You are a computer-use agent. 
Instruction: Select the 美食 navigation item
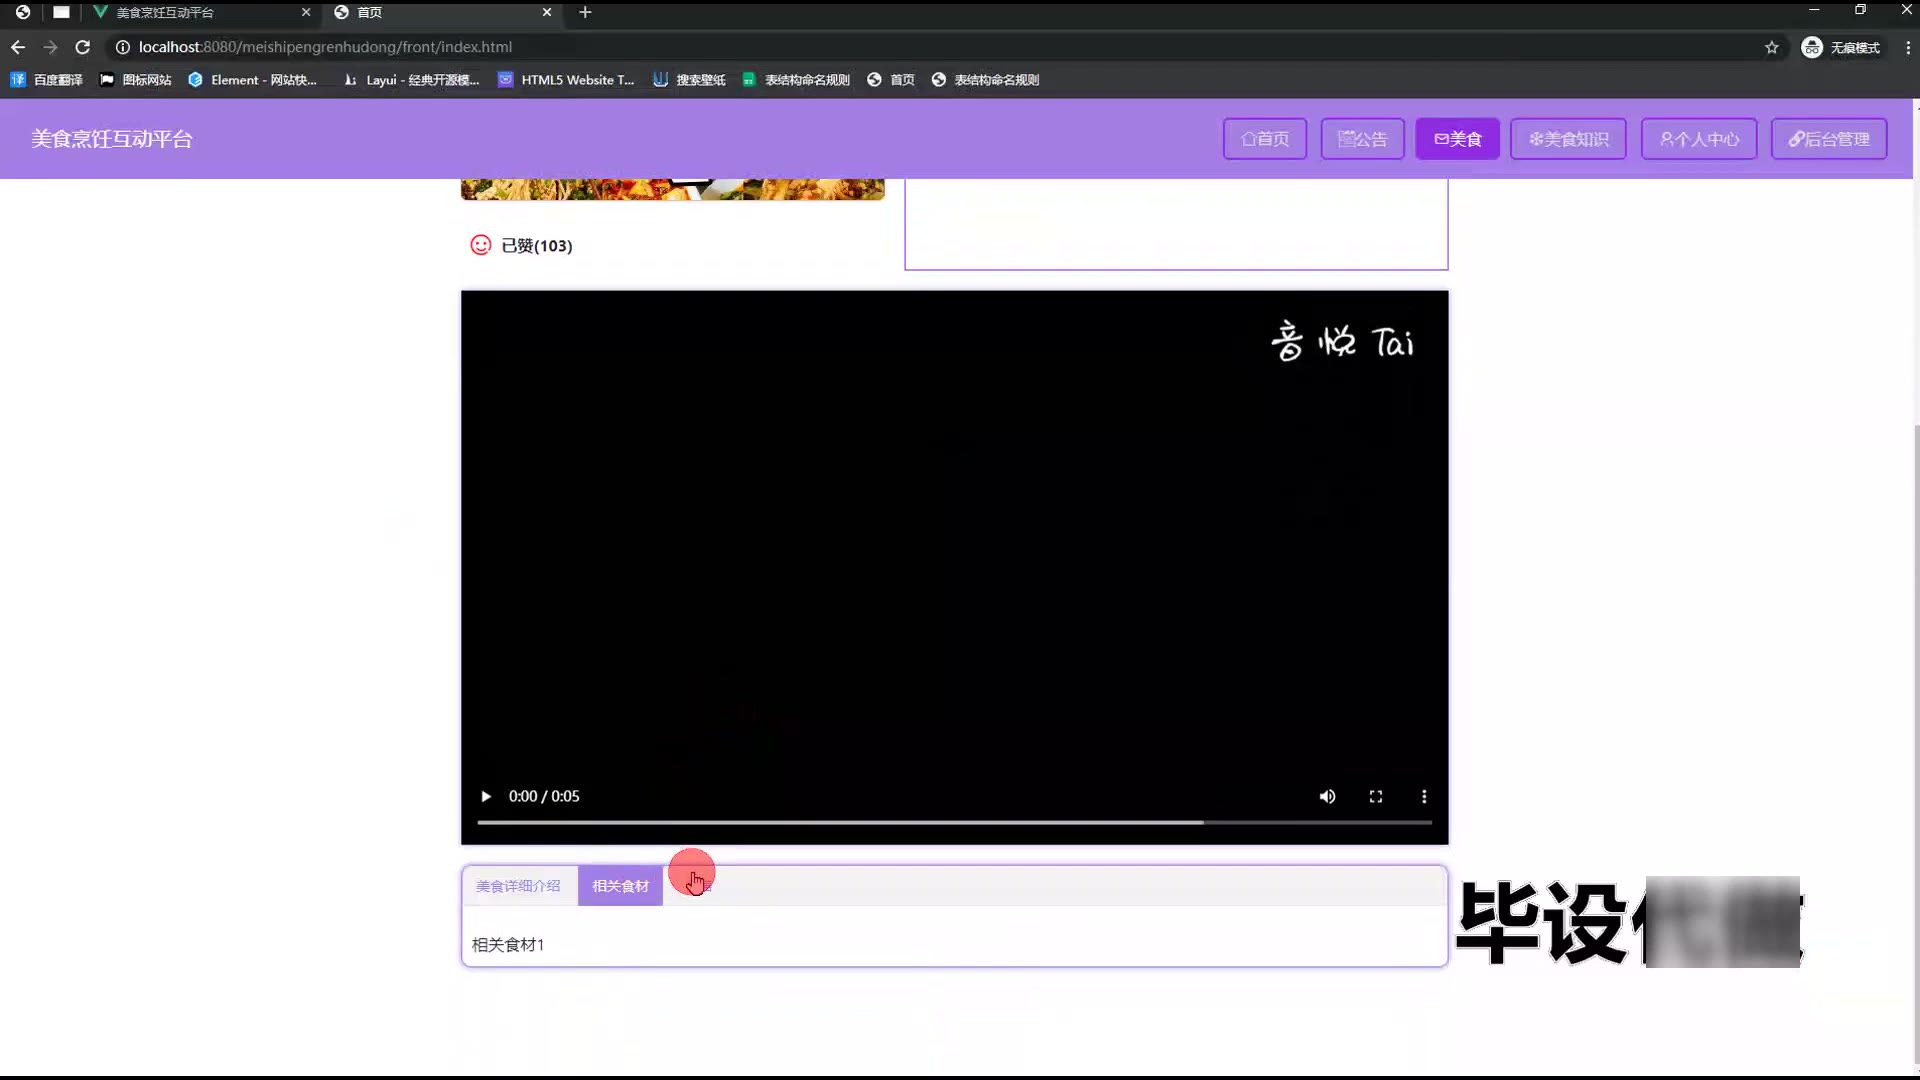click(x=1457, y=139)
